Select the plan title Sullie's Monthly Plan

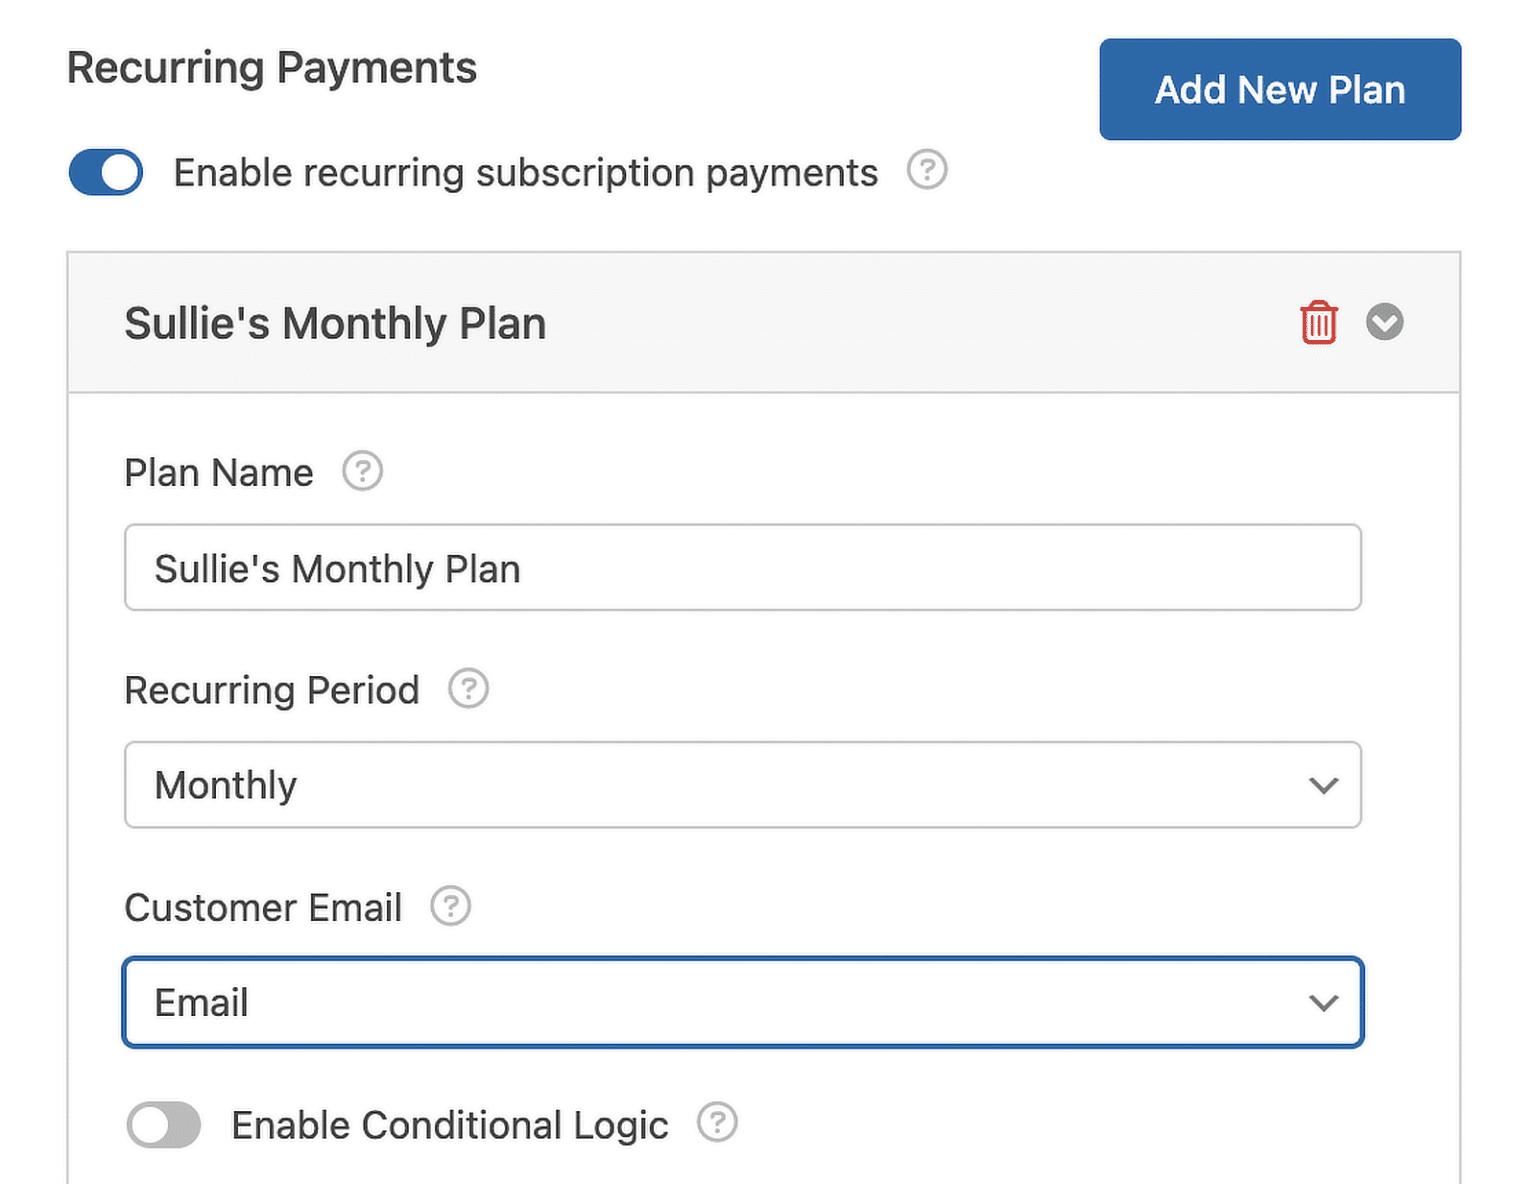click(334, 322)
